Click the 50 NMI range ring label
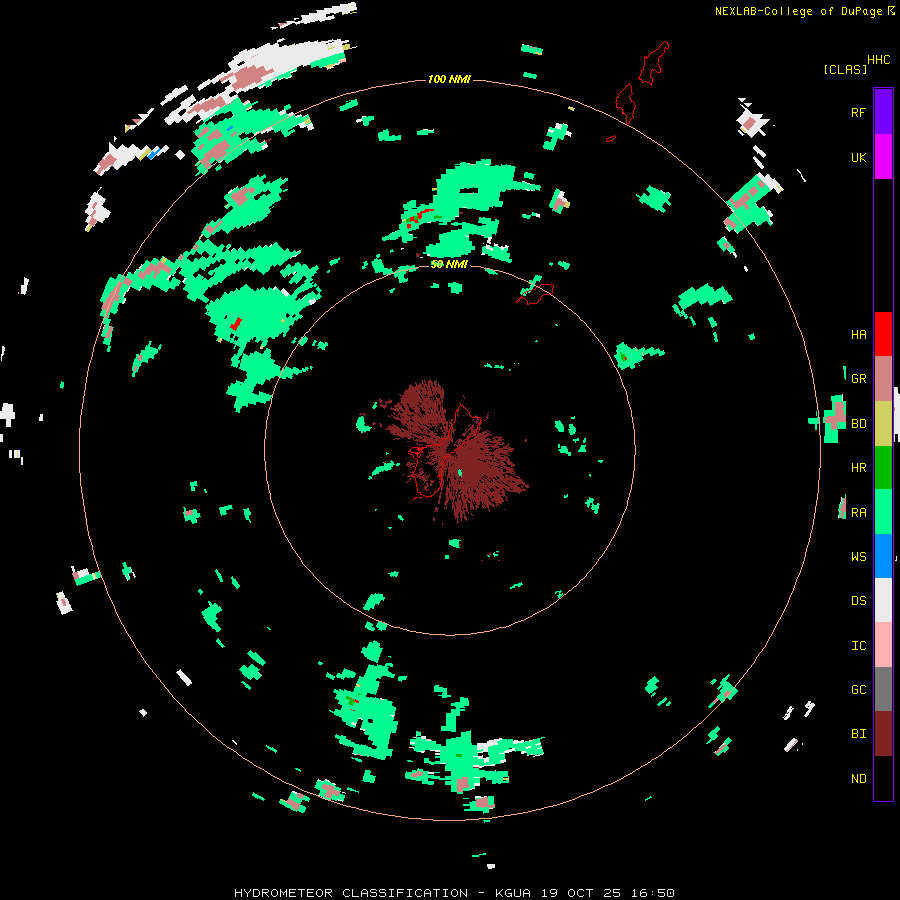 tap(449, 264)
